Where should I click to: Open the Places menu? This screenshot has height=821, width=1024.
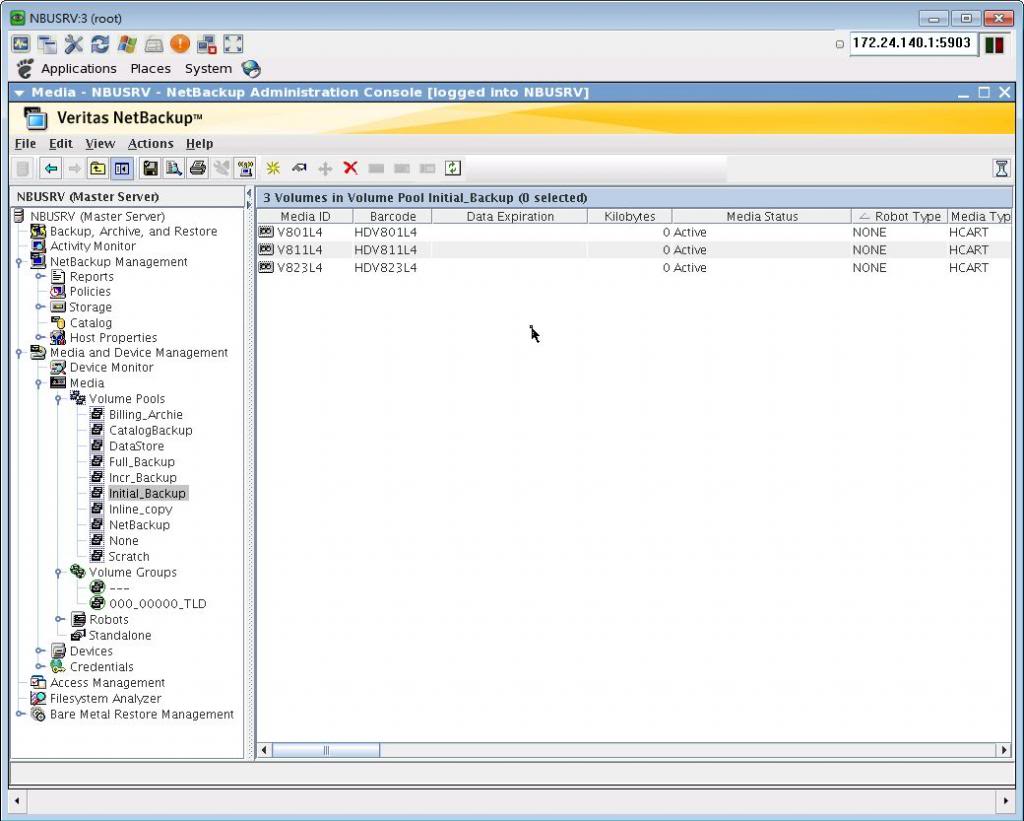150,69
